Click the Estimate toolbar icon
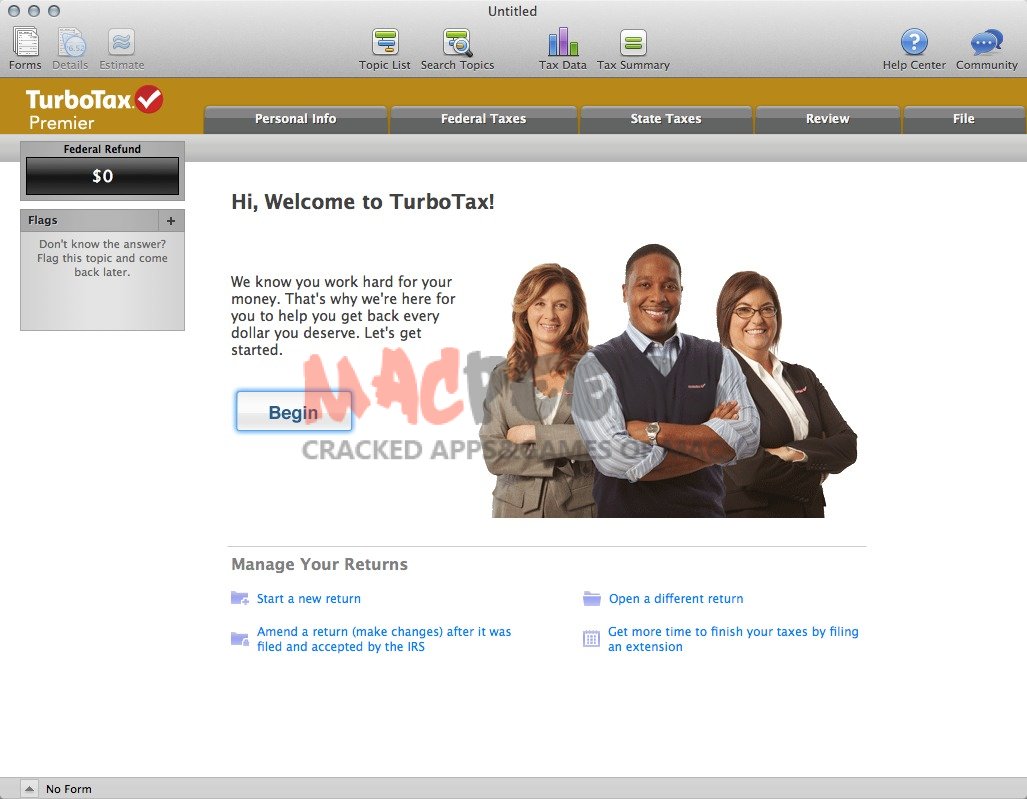 coord(121,43)
